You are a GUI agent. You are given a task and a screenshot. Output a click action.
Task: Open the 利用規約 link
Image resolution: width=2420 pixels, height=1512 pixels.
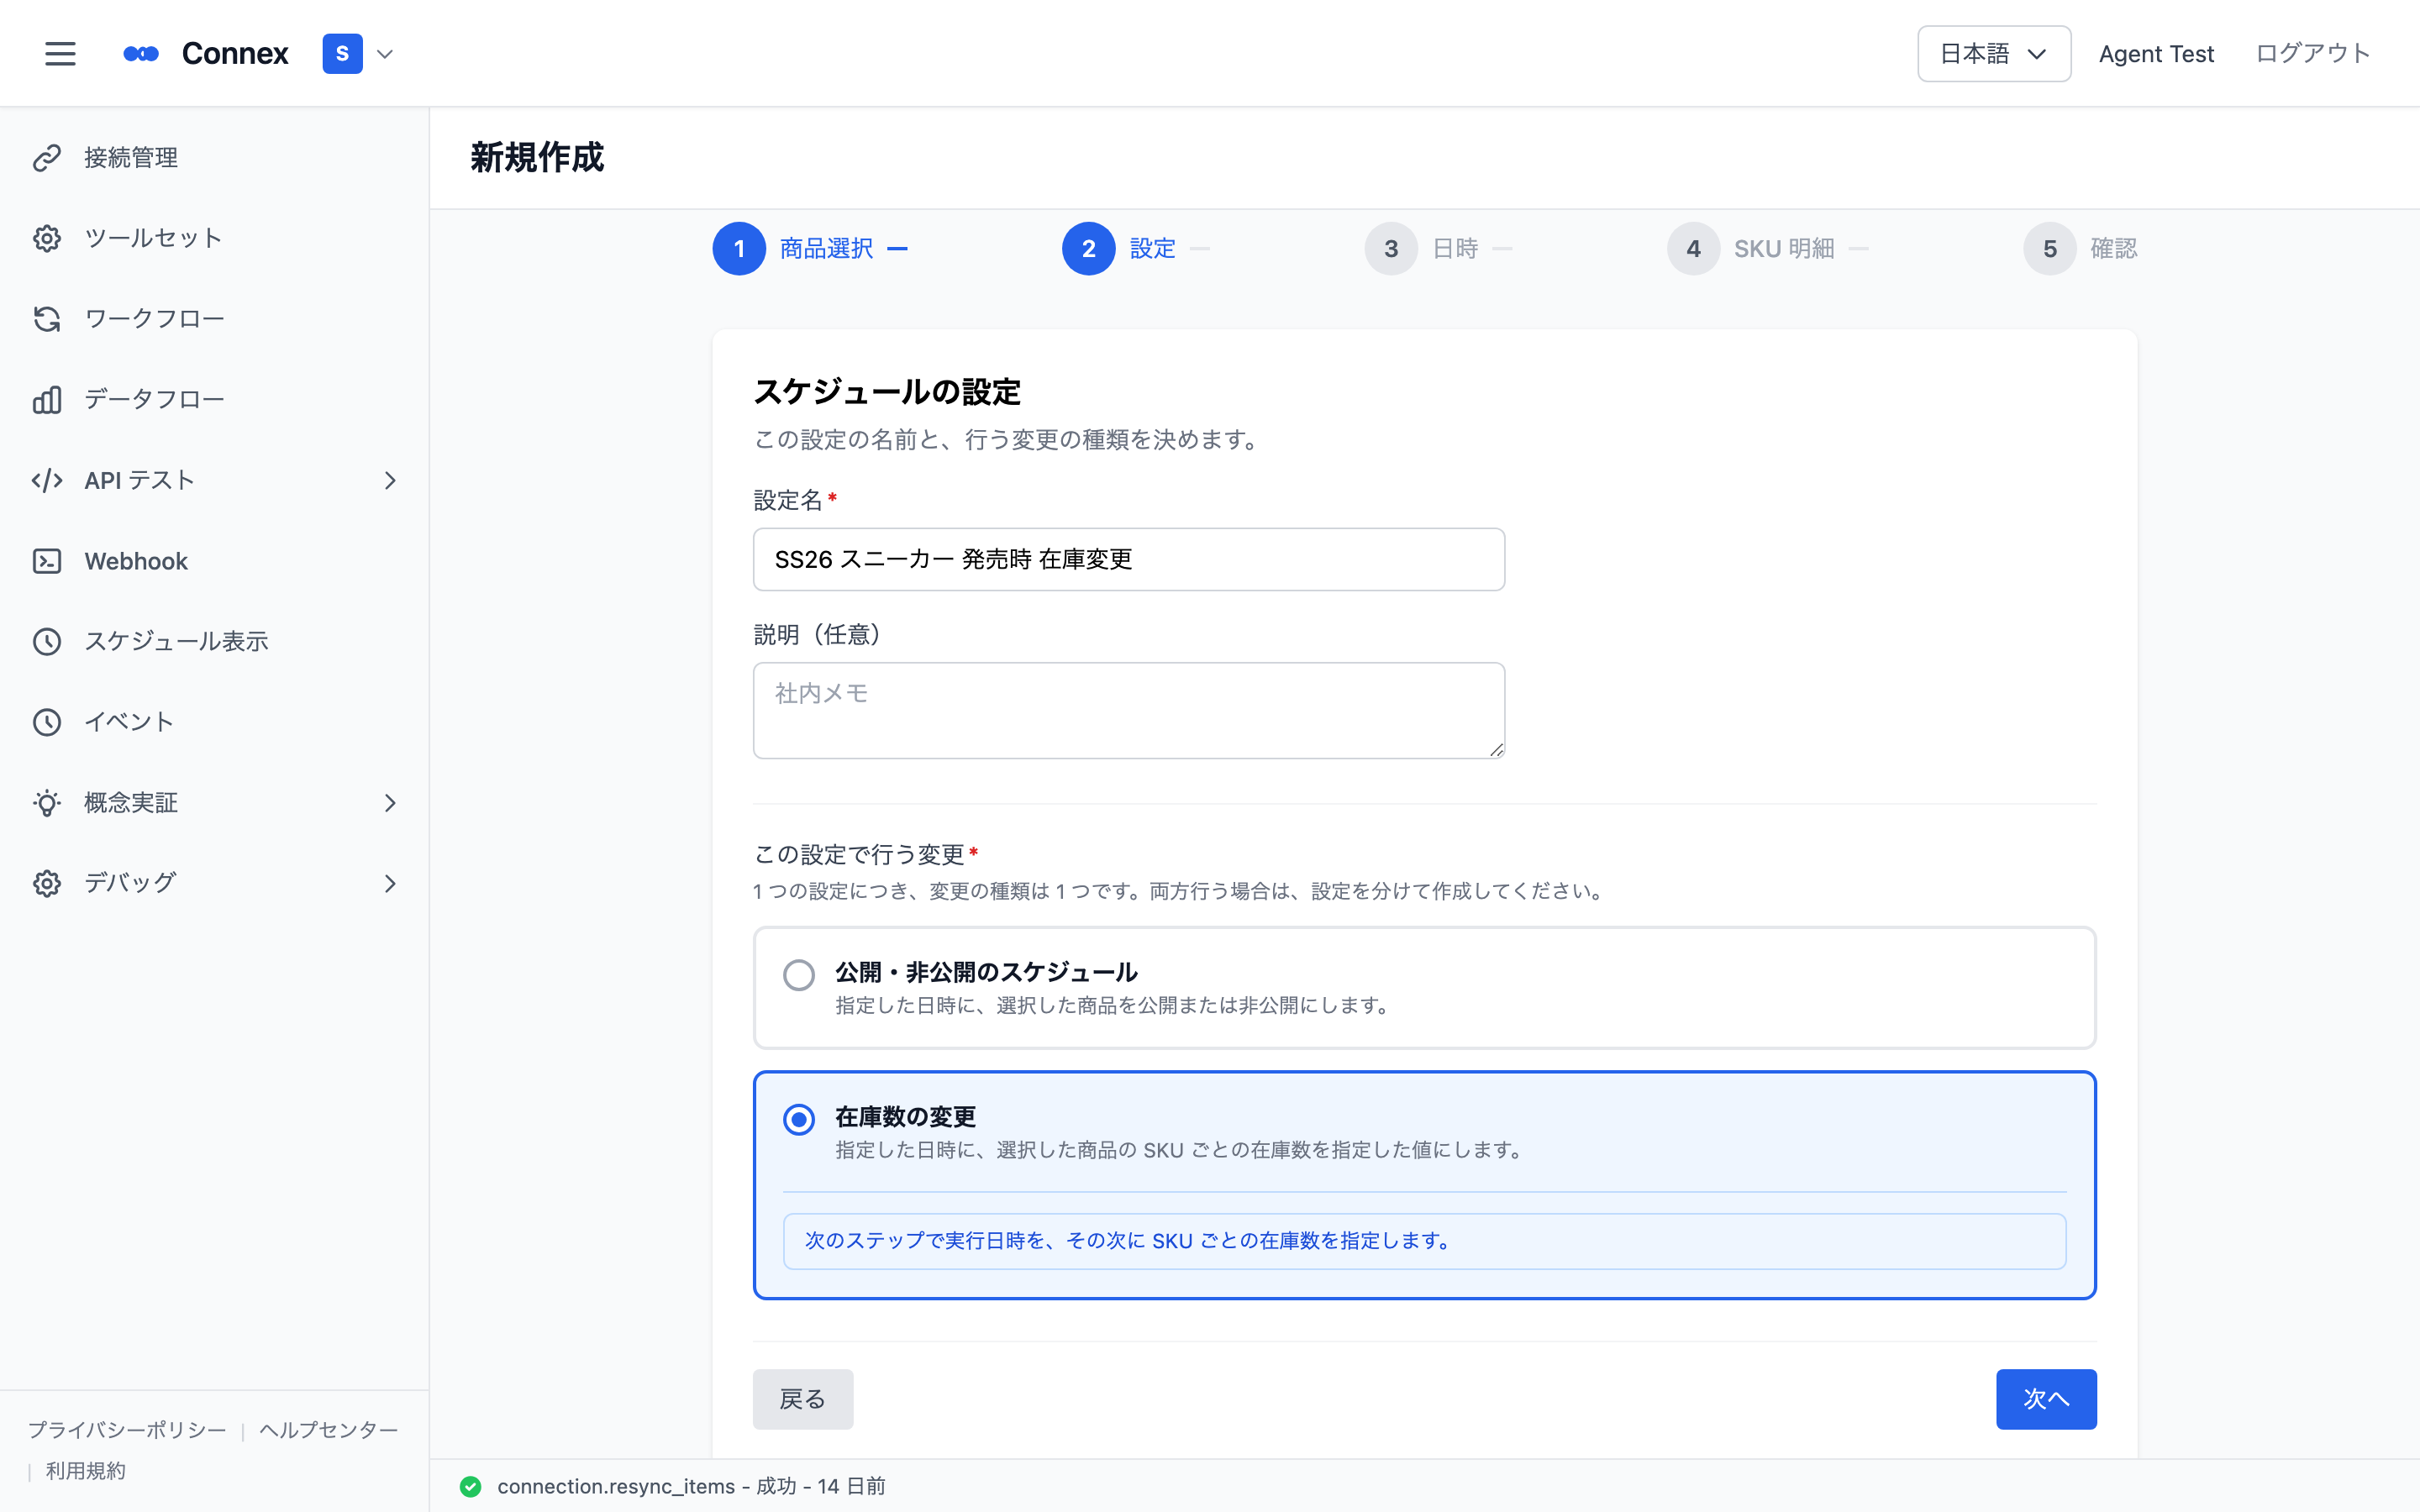pyautogui.click(x=86, y=1471)
